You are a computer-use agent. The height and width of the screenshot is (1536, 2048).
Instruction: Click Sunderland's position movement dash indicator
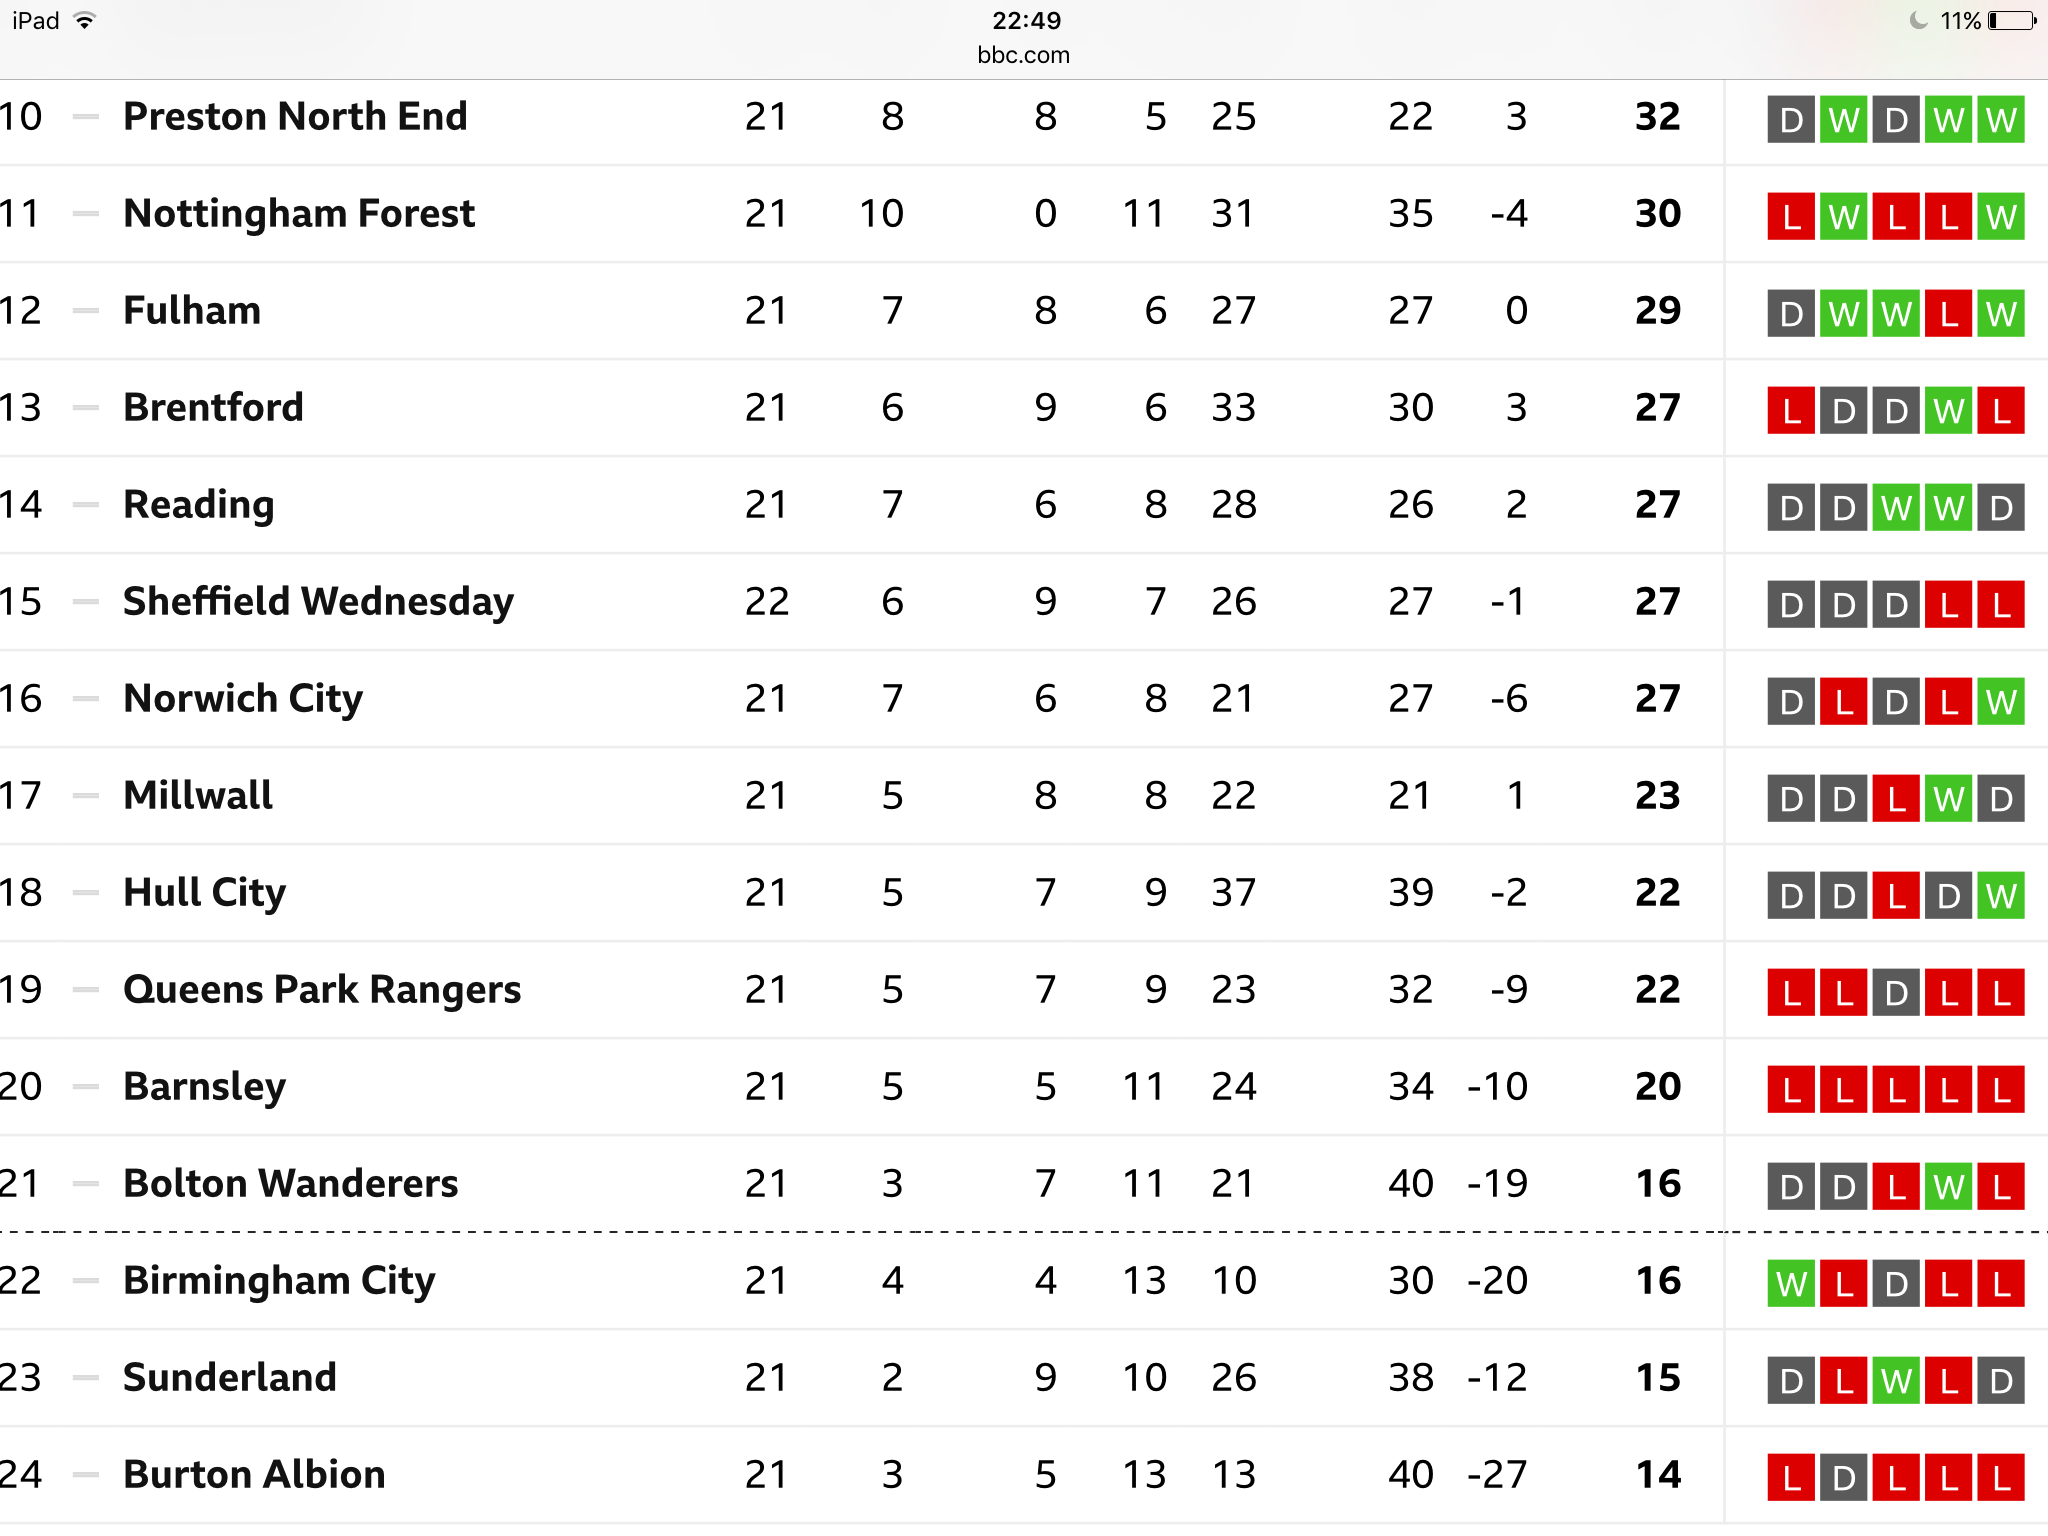tap(87, 1378)
